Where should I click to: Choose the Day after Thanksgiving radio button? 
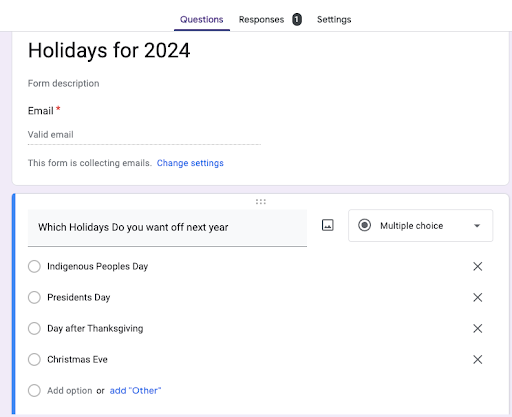coord(34,328)
